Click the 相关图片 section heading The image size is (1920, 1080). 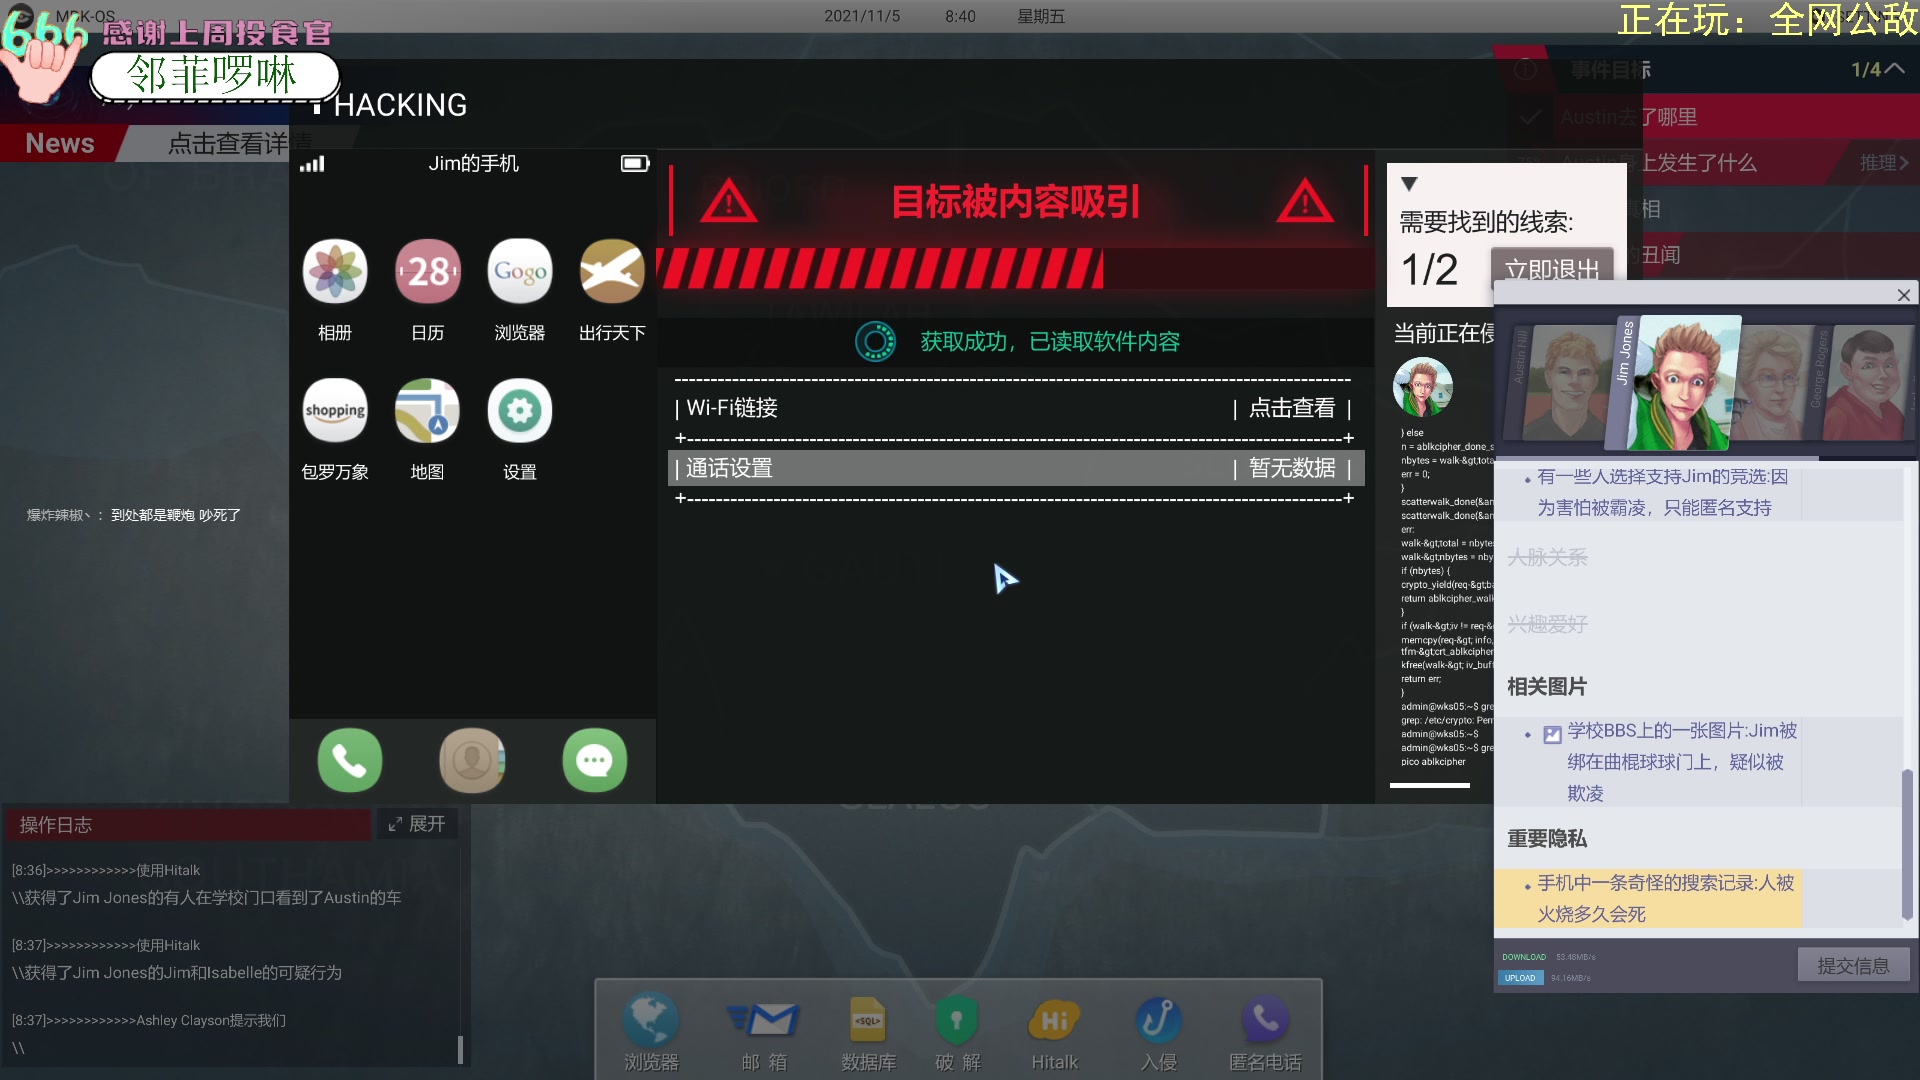point(1547,686)
